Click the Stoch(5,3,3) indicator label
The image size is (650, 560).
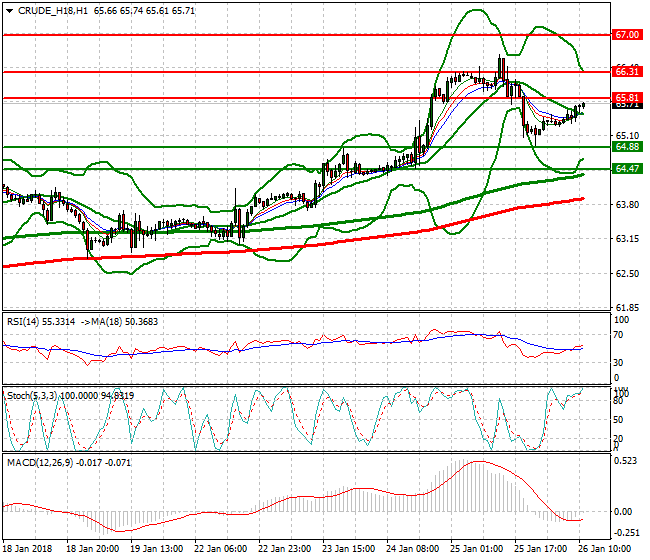(32, 395)
